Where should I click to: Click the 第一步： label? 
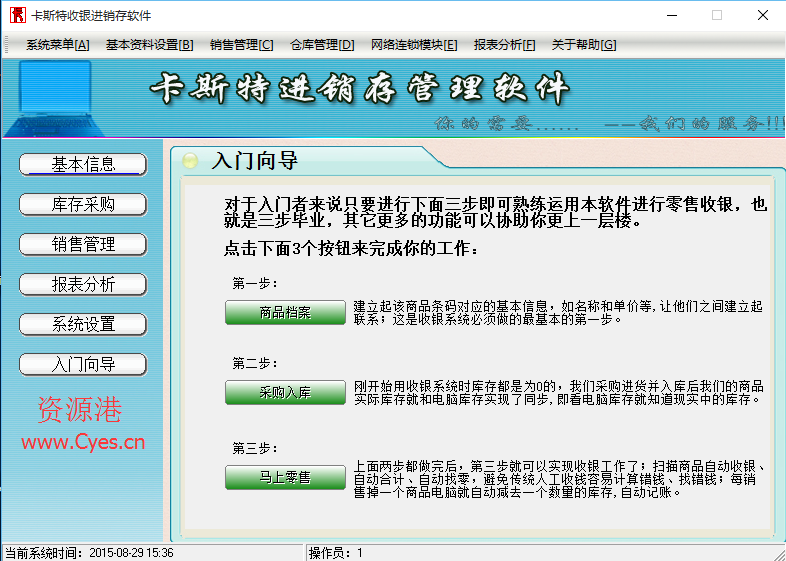pos(255,283)
